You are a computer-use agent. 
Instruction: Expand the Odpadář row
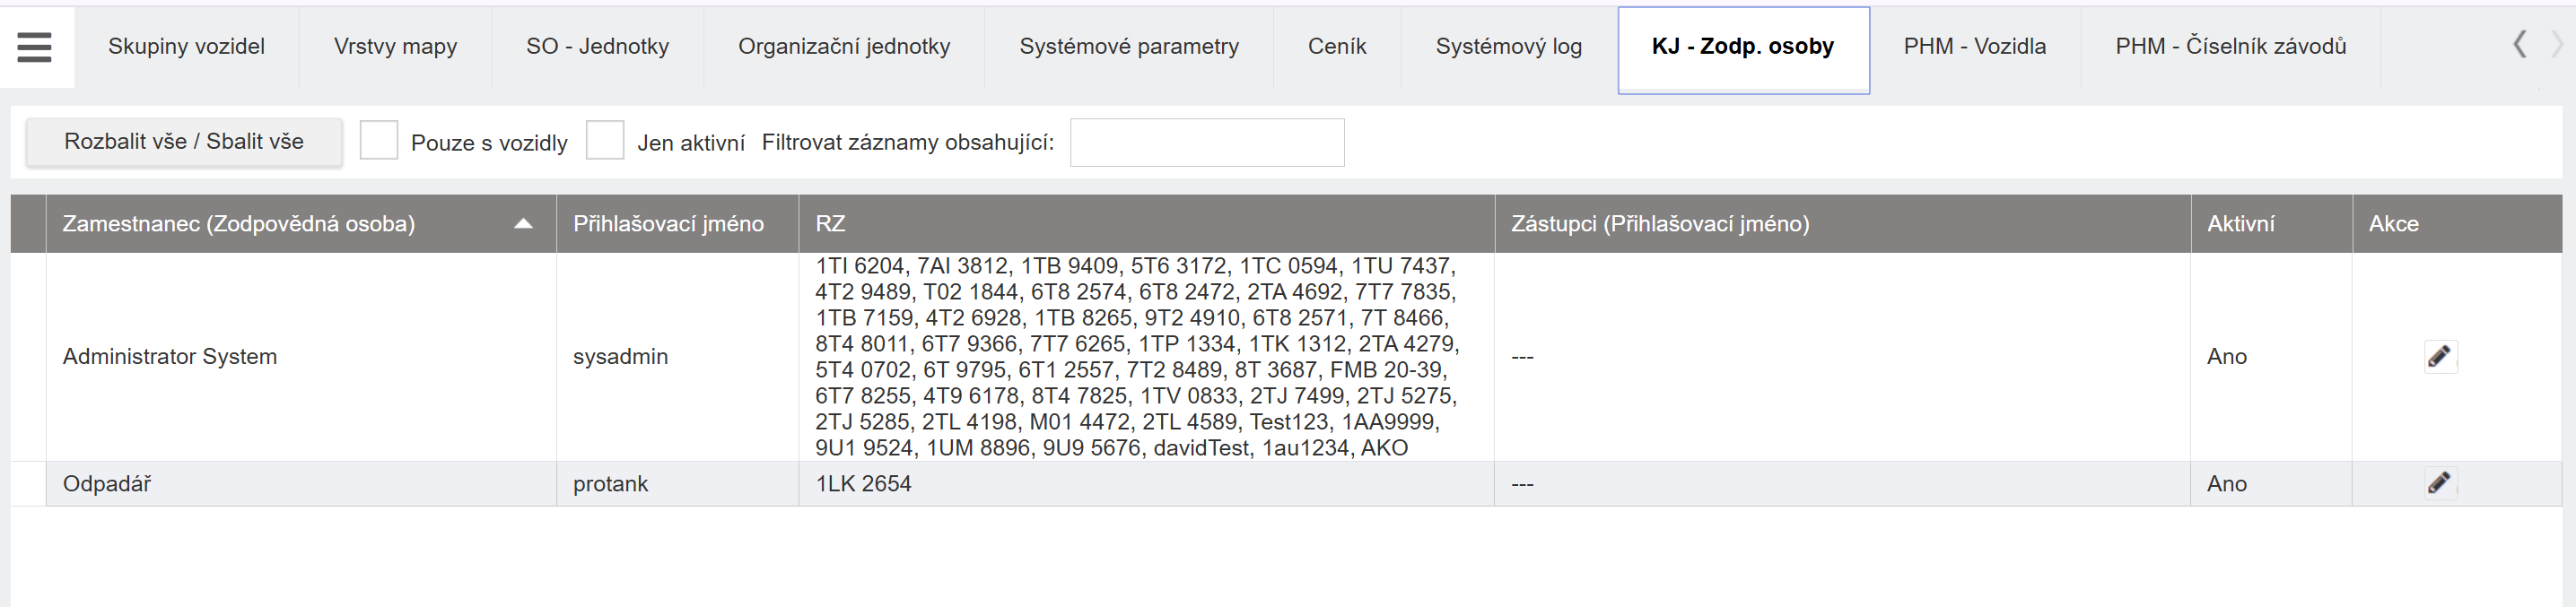pos(29,484)
